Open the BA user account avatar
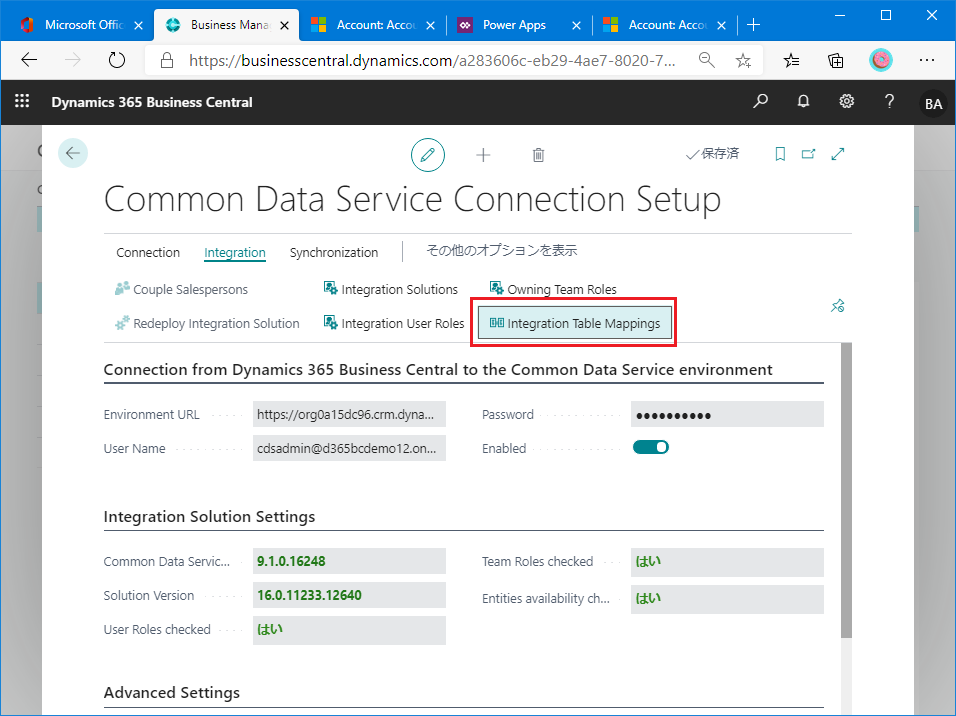Screen dimensions: 956x716 (x=933, y=104)
